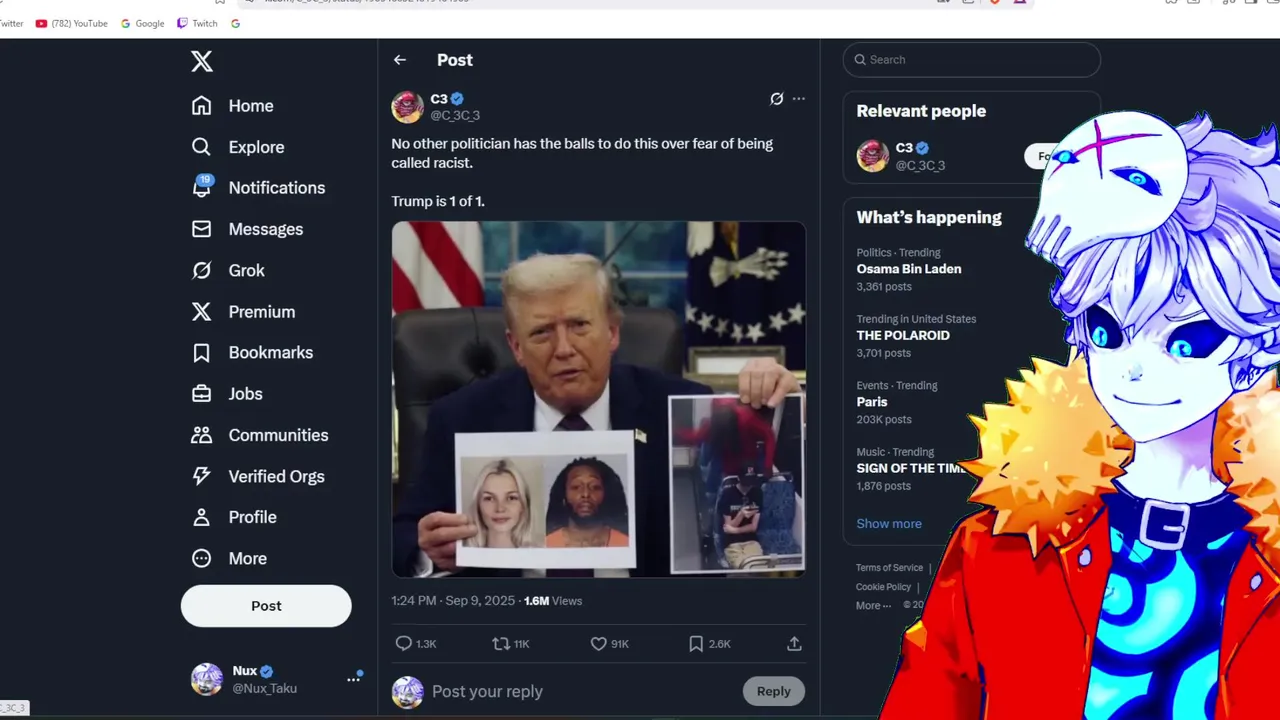Click the C3 author avatar

[407, 106]
